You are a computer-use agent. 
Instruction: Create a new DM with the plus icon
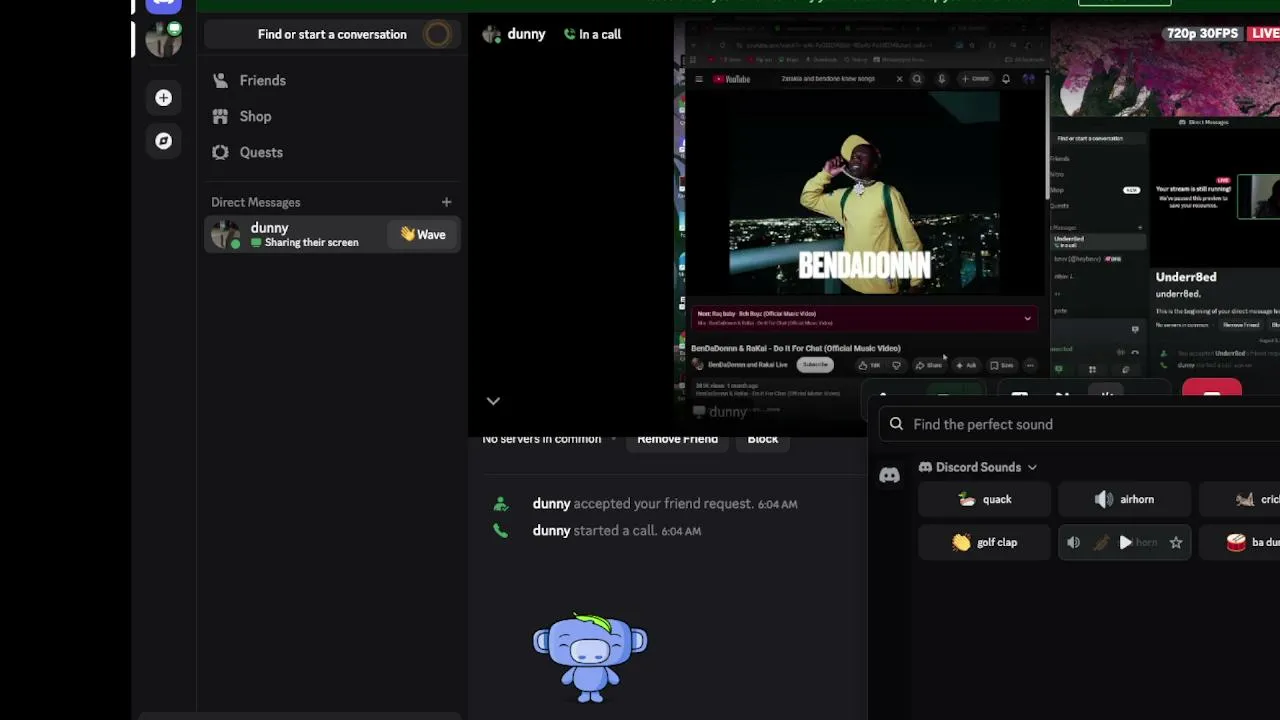pyautogui.click(x=446, y=202)
